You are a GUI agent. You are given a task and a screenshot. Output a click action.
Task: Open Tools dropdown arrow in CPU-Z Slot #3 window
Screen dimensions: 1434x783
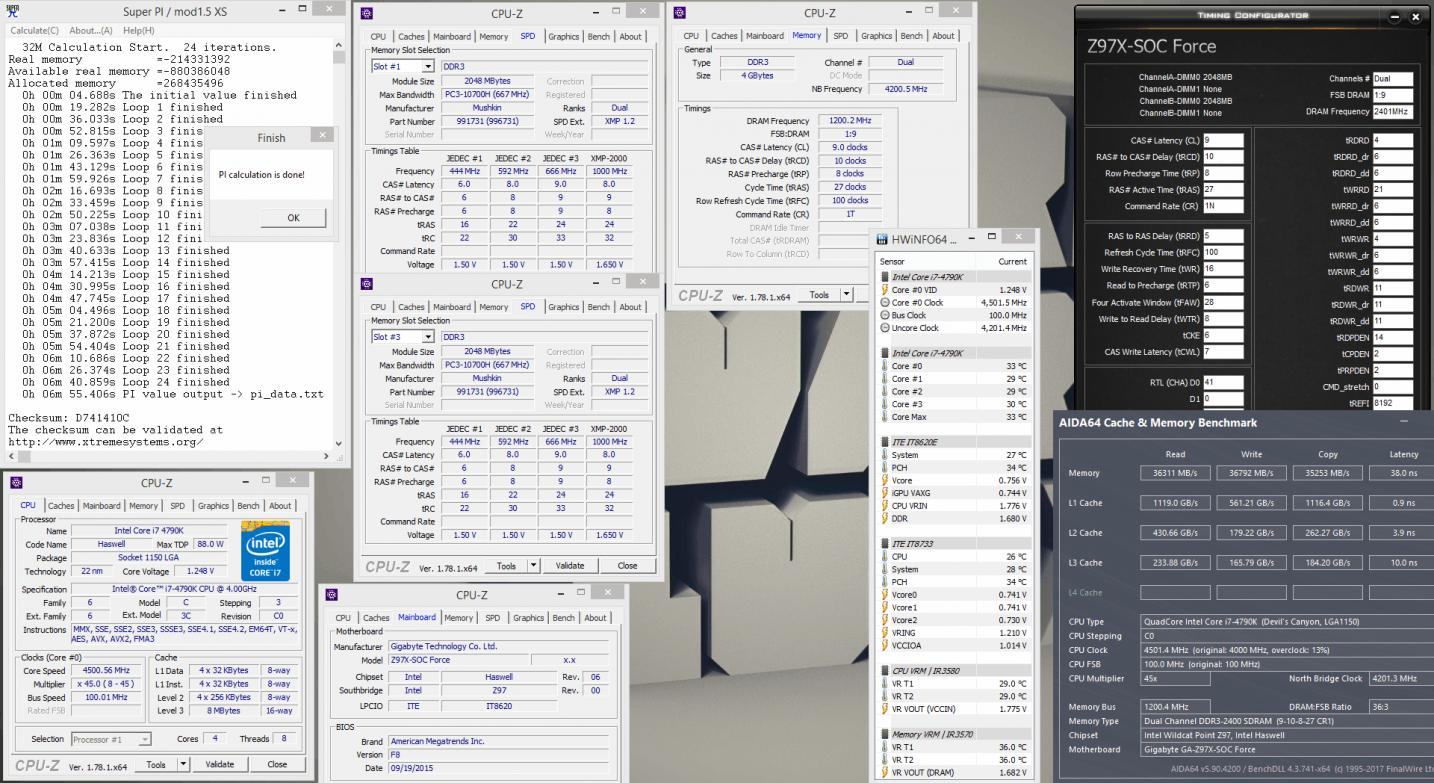point(533,566)
